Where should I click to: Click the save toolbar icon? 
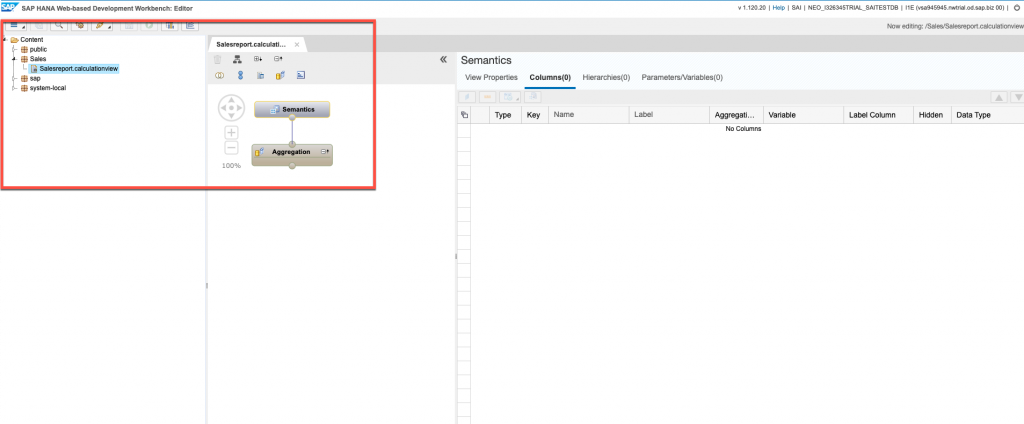[x=129, y=25]
